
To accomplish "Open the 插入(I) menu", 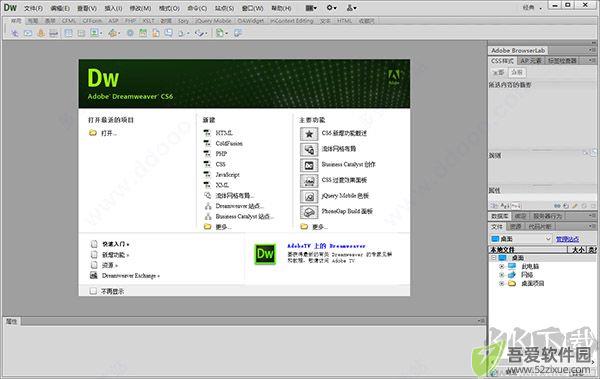I will tap(113, 8).
